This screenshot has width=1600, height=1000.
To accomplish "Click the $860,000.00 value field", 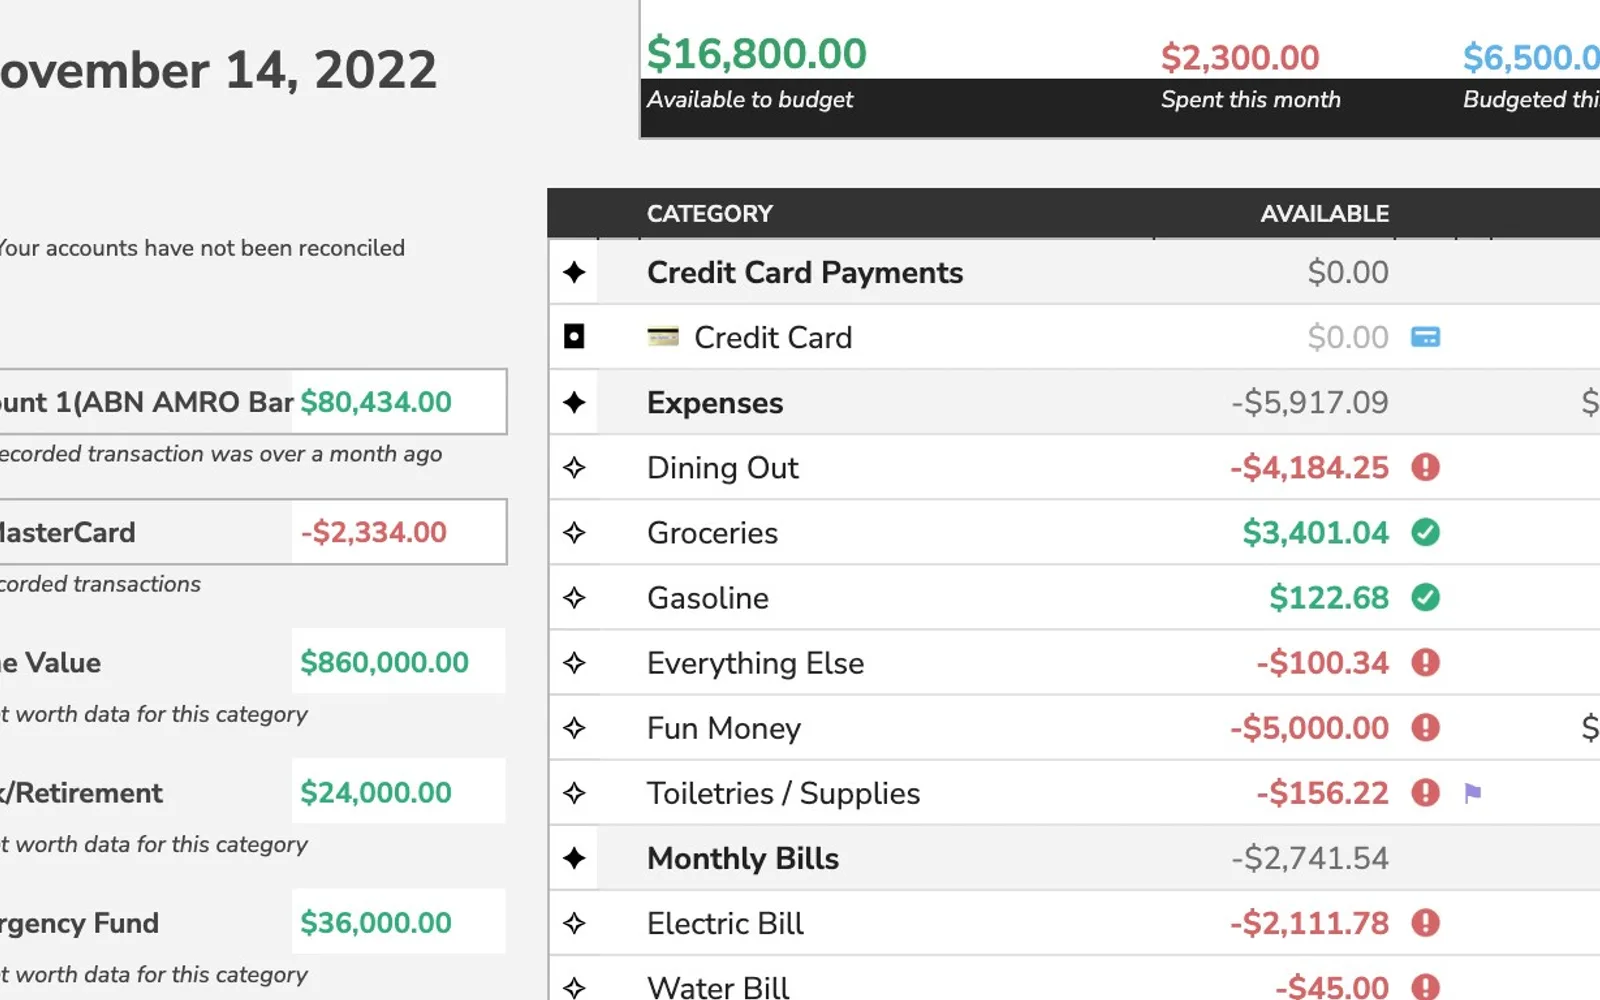I will point(399,662).
